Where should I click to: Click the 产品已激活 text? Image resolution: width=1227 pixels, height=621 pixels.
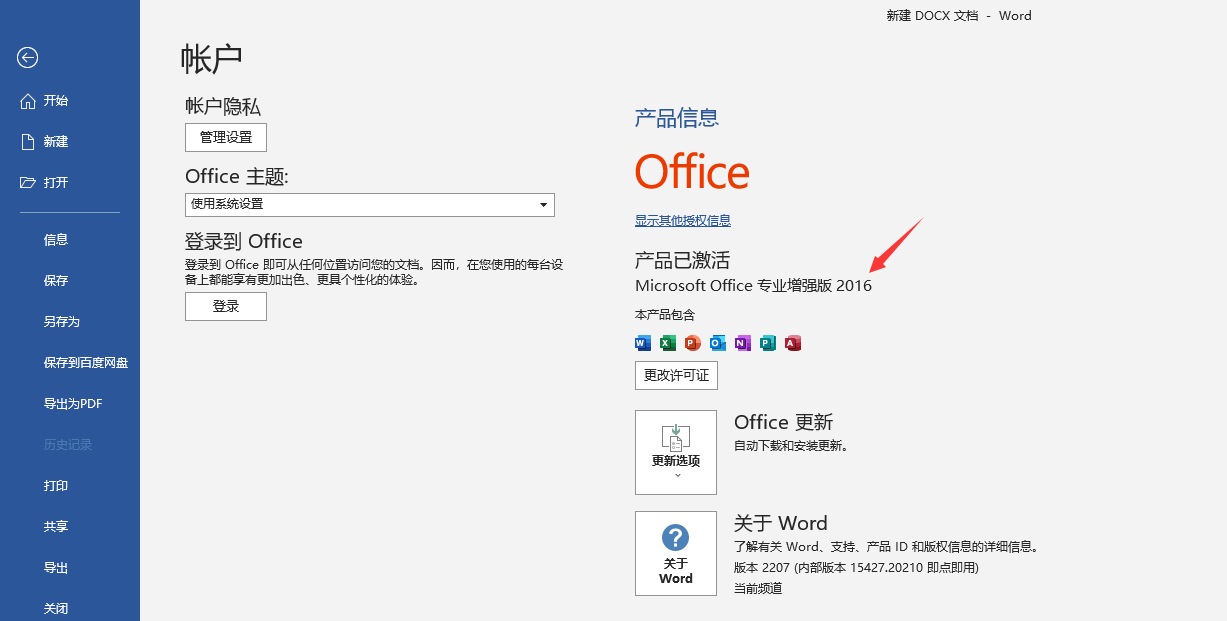tap(682, 260)
